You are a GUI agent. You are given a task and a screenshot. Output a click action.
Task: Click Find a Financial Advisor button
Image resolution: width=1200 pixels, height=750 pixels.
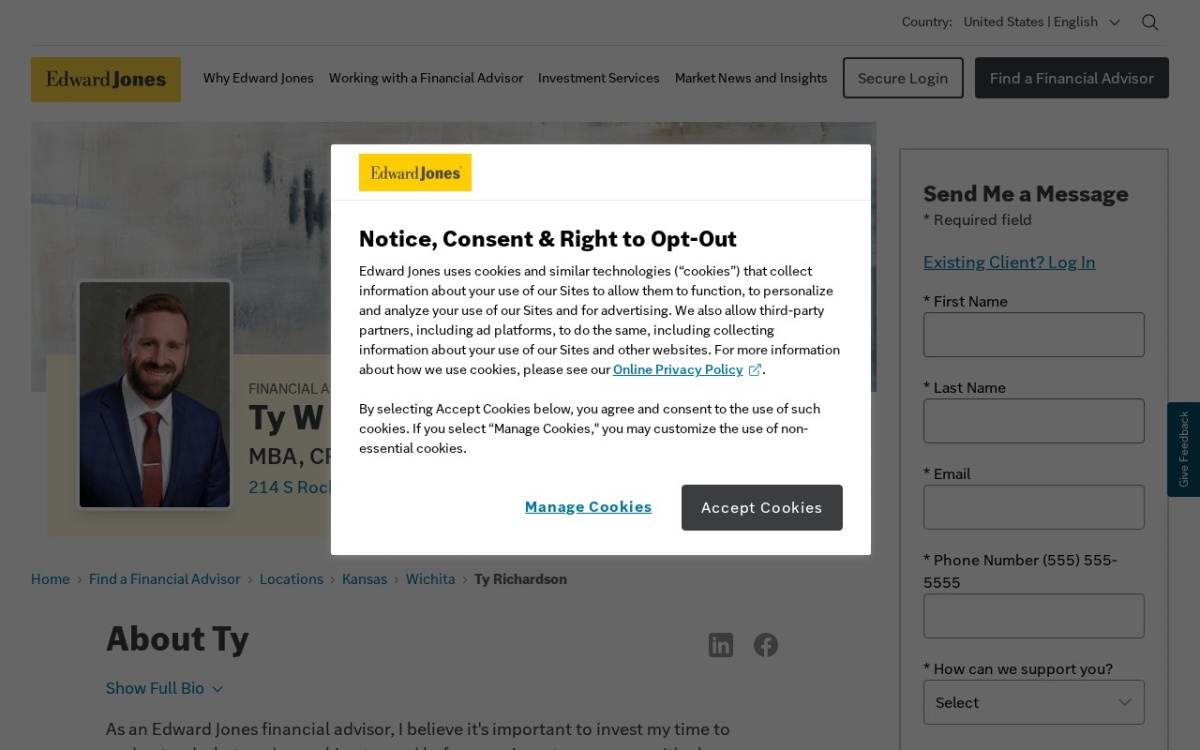(x=1072, y=78)
